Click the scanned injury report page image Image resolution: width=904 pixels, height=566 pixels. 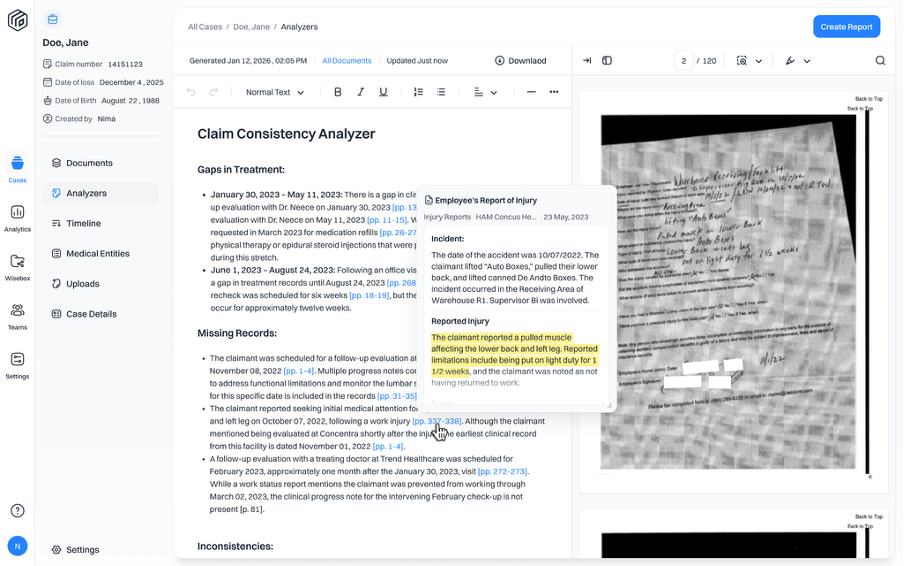point(729,292)
